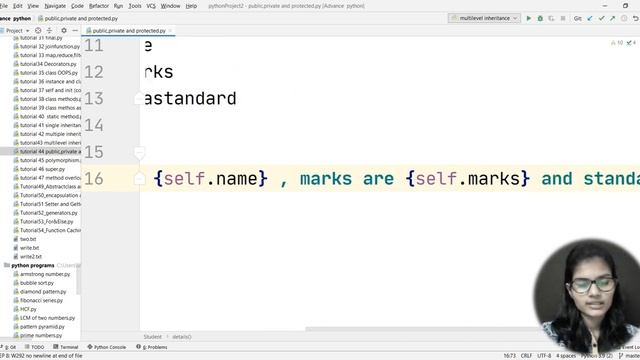Screen dimensions: 640x360
Task: Open the Help menu
Action: tap(191, 6)
